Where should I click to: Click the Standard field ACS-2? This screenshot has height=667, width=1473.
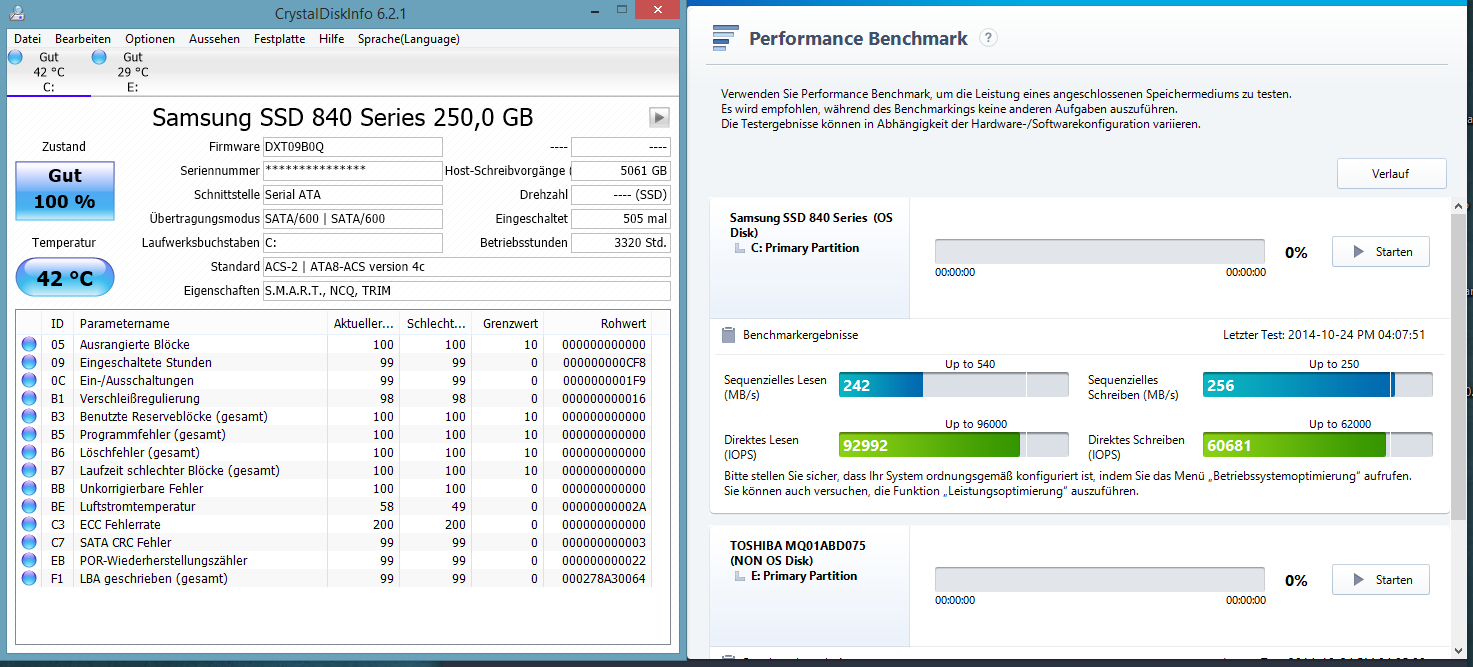[466, 267]
